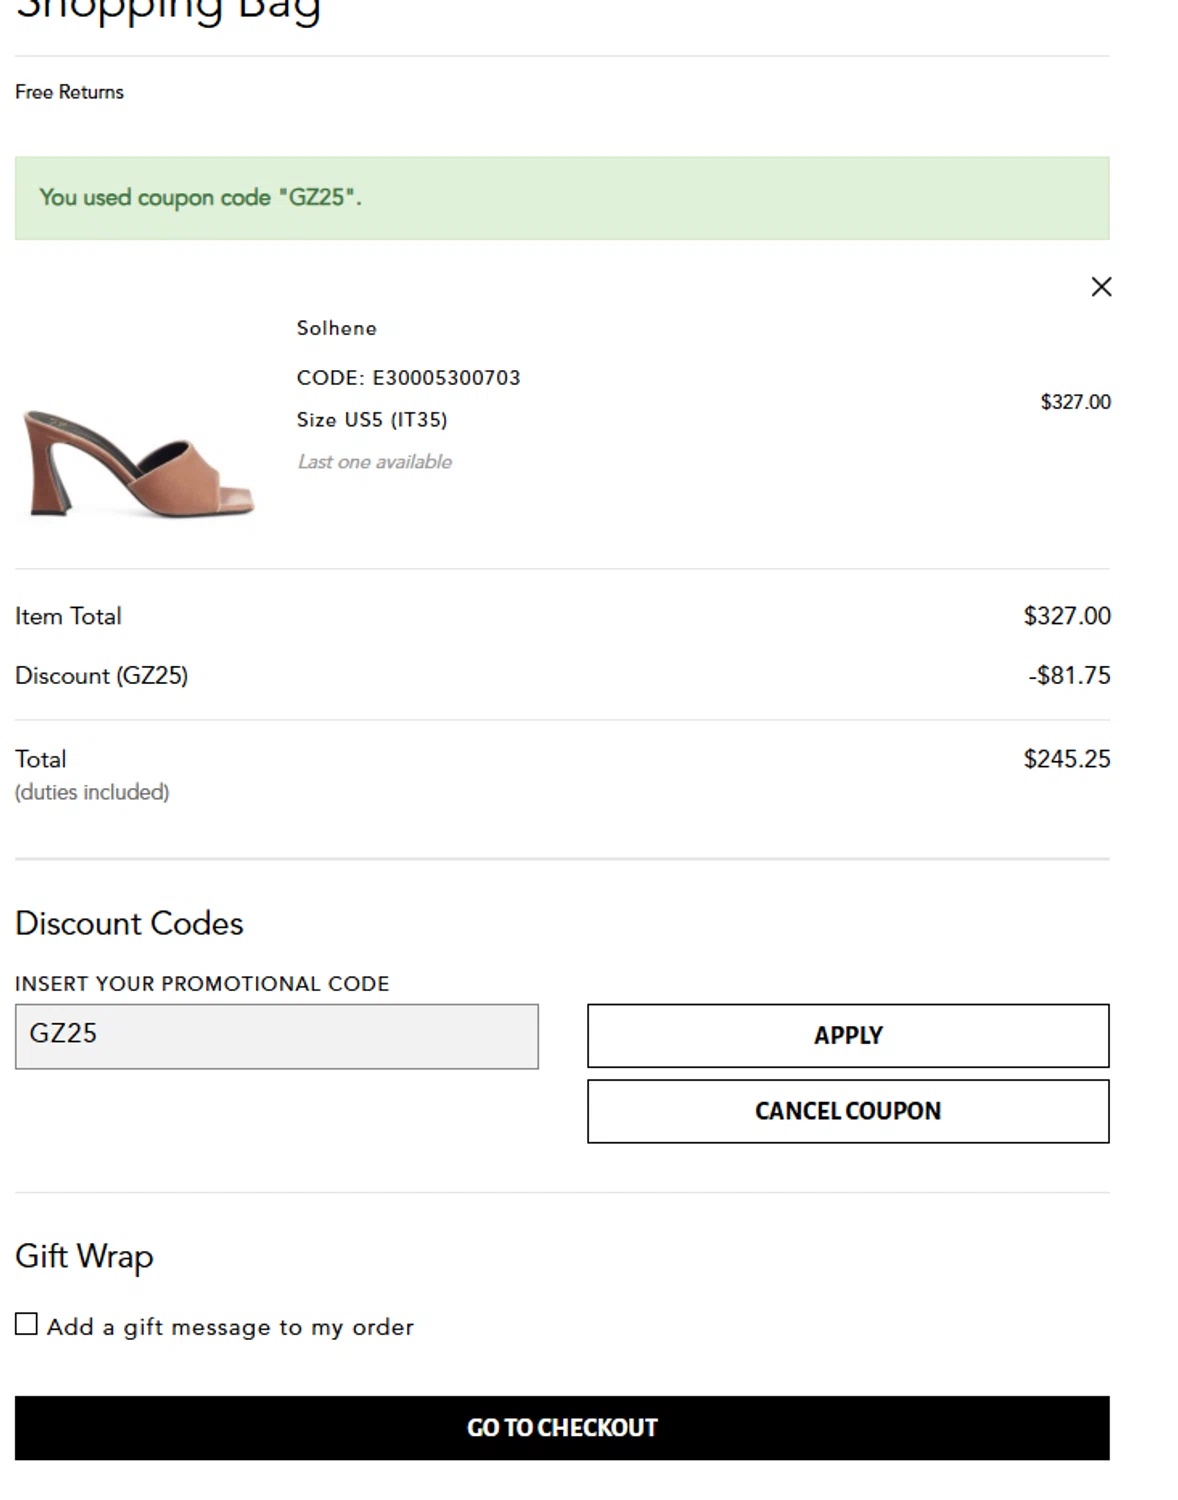Click the Solhene product name
The image size is (1178, 1500).
coord(336,328)
